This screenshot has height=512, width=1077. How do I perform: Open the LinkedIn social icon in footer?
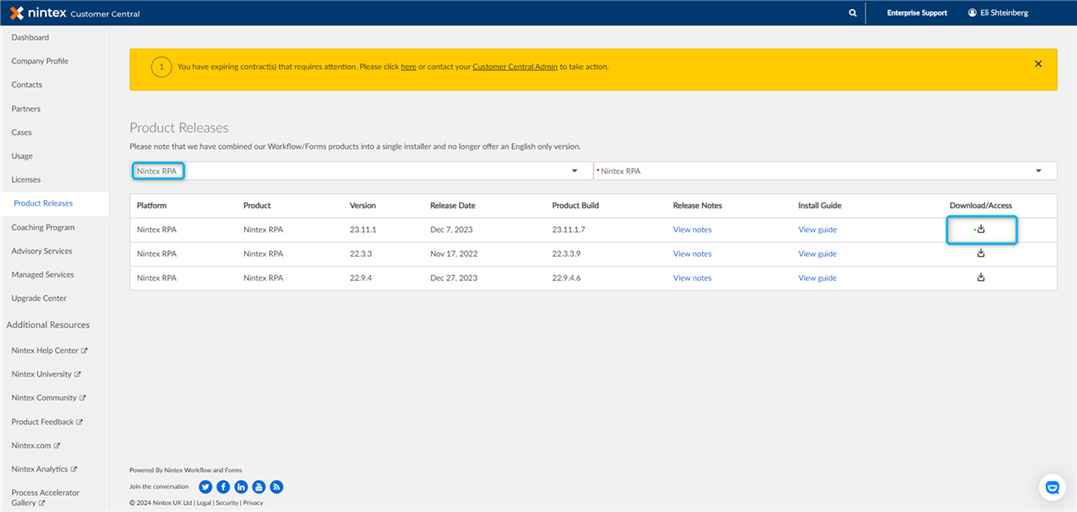coord(241,487)
